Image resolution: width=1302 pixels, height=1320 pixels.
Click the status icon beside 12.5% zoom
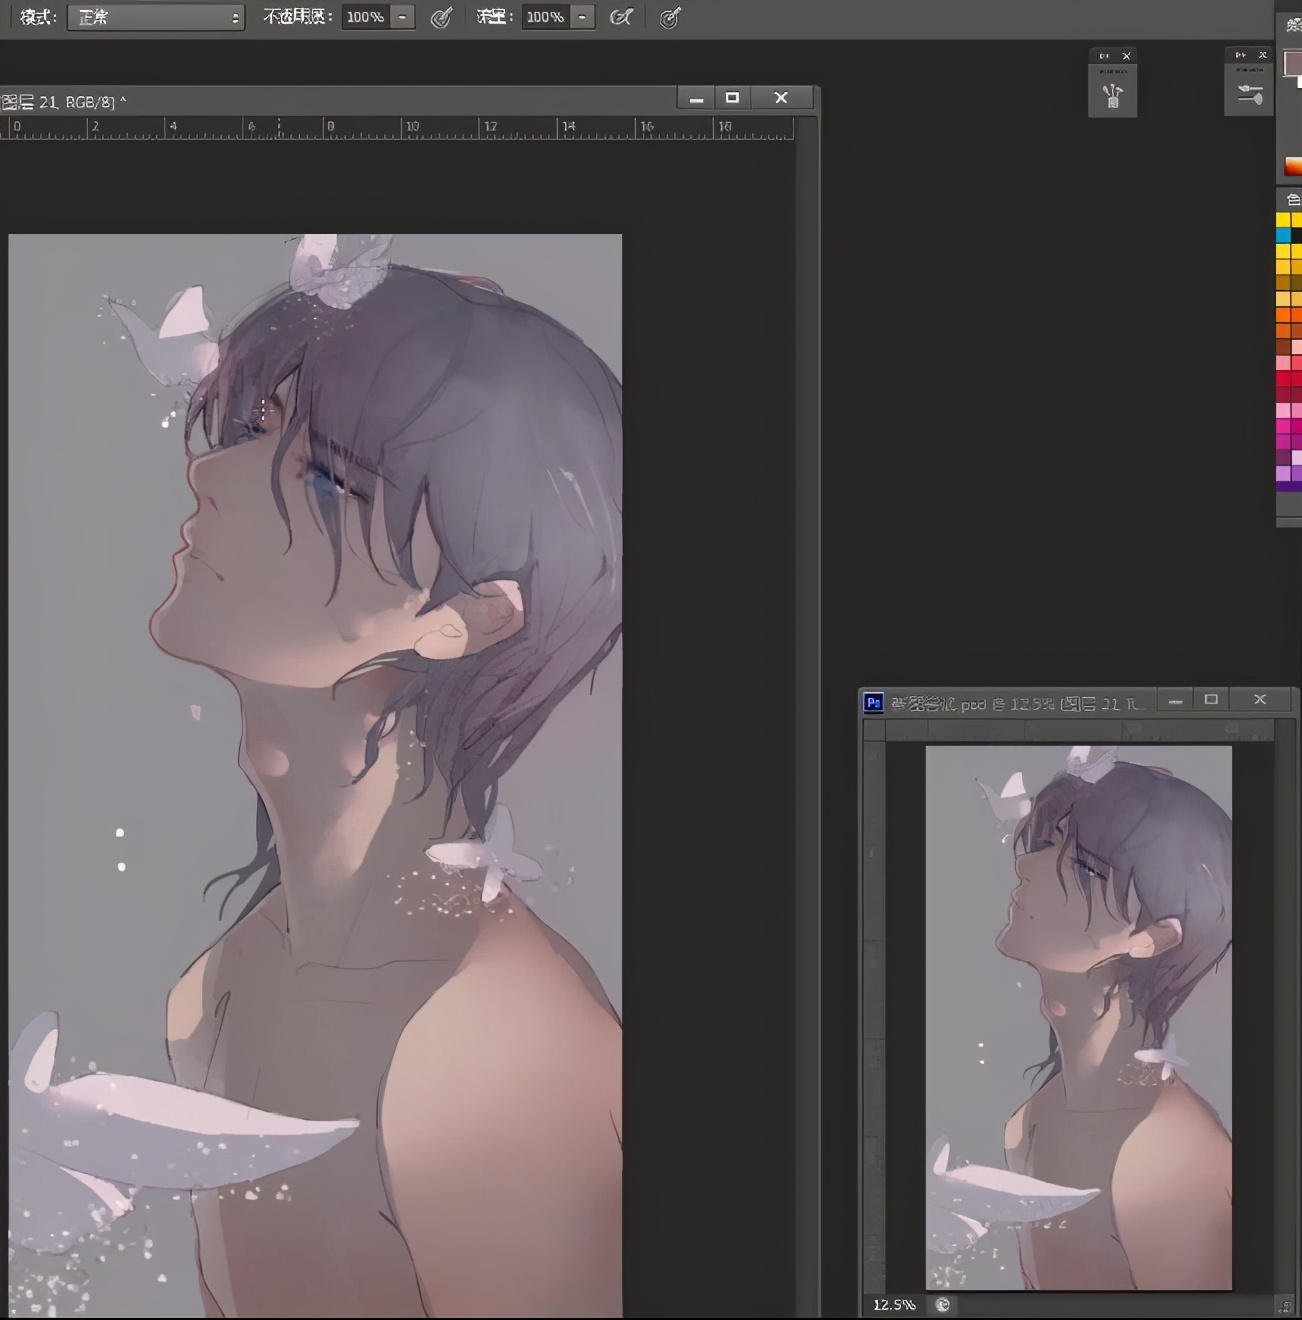(x=942, y=1304)
